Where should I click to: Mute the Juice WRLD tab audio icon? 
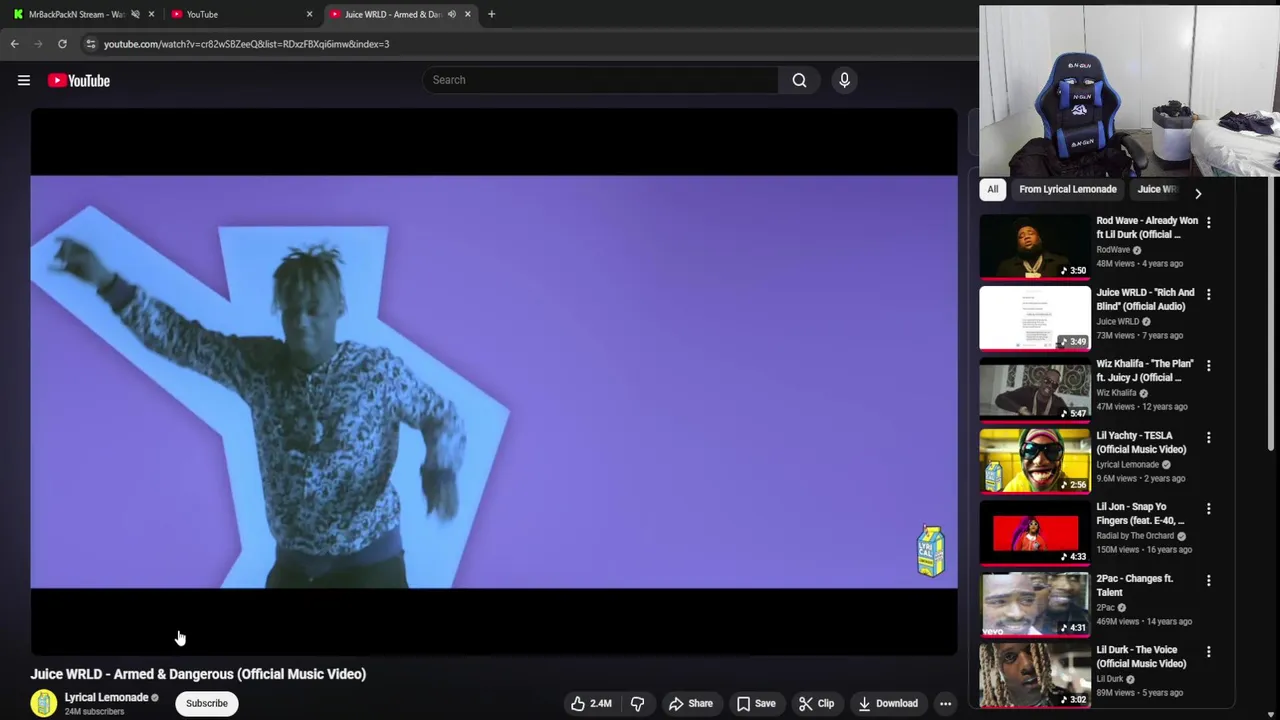click(451, 14)
